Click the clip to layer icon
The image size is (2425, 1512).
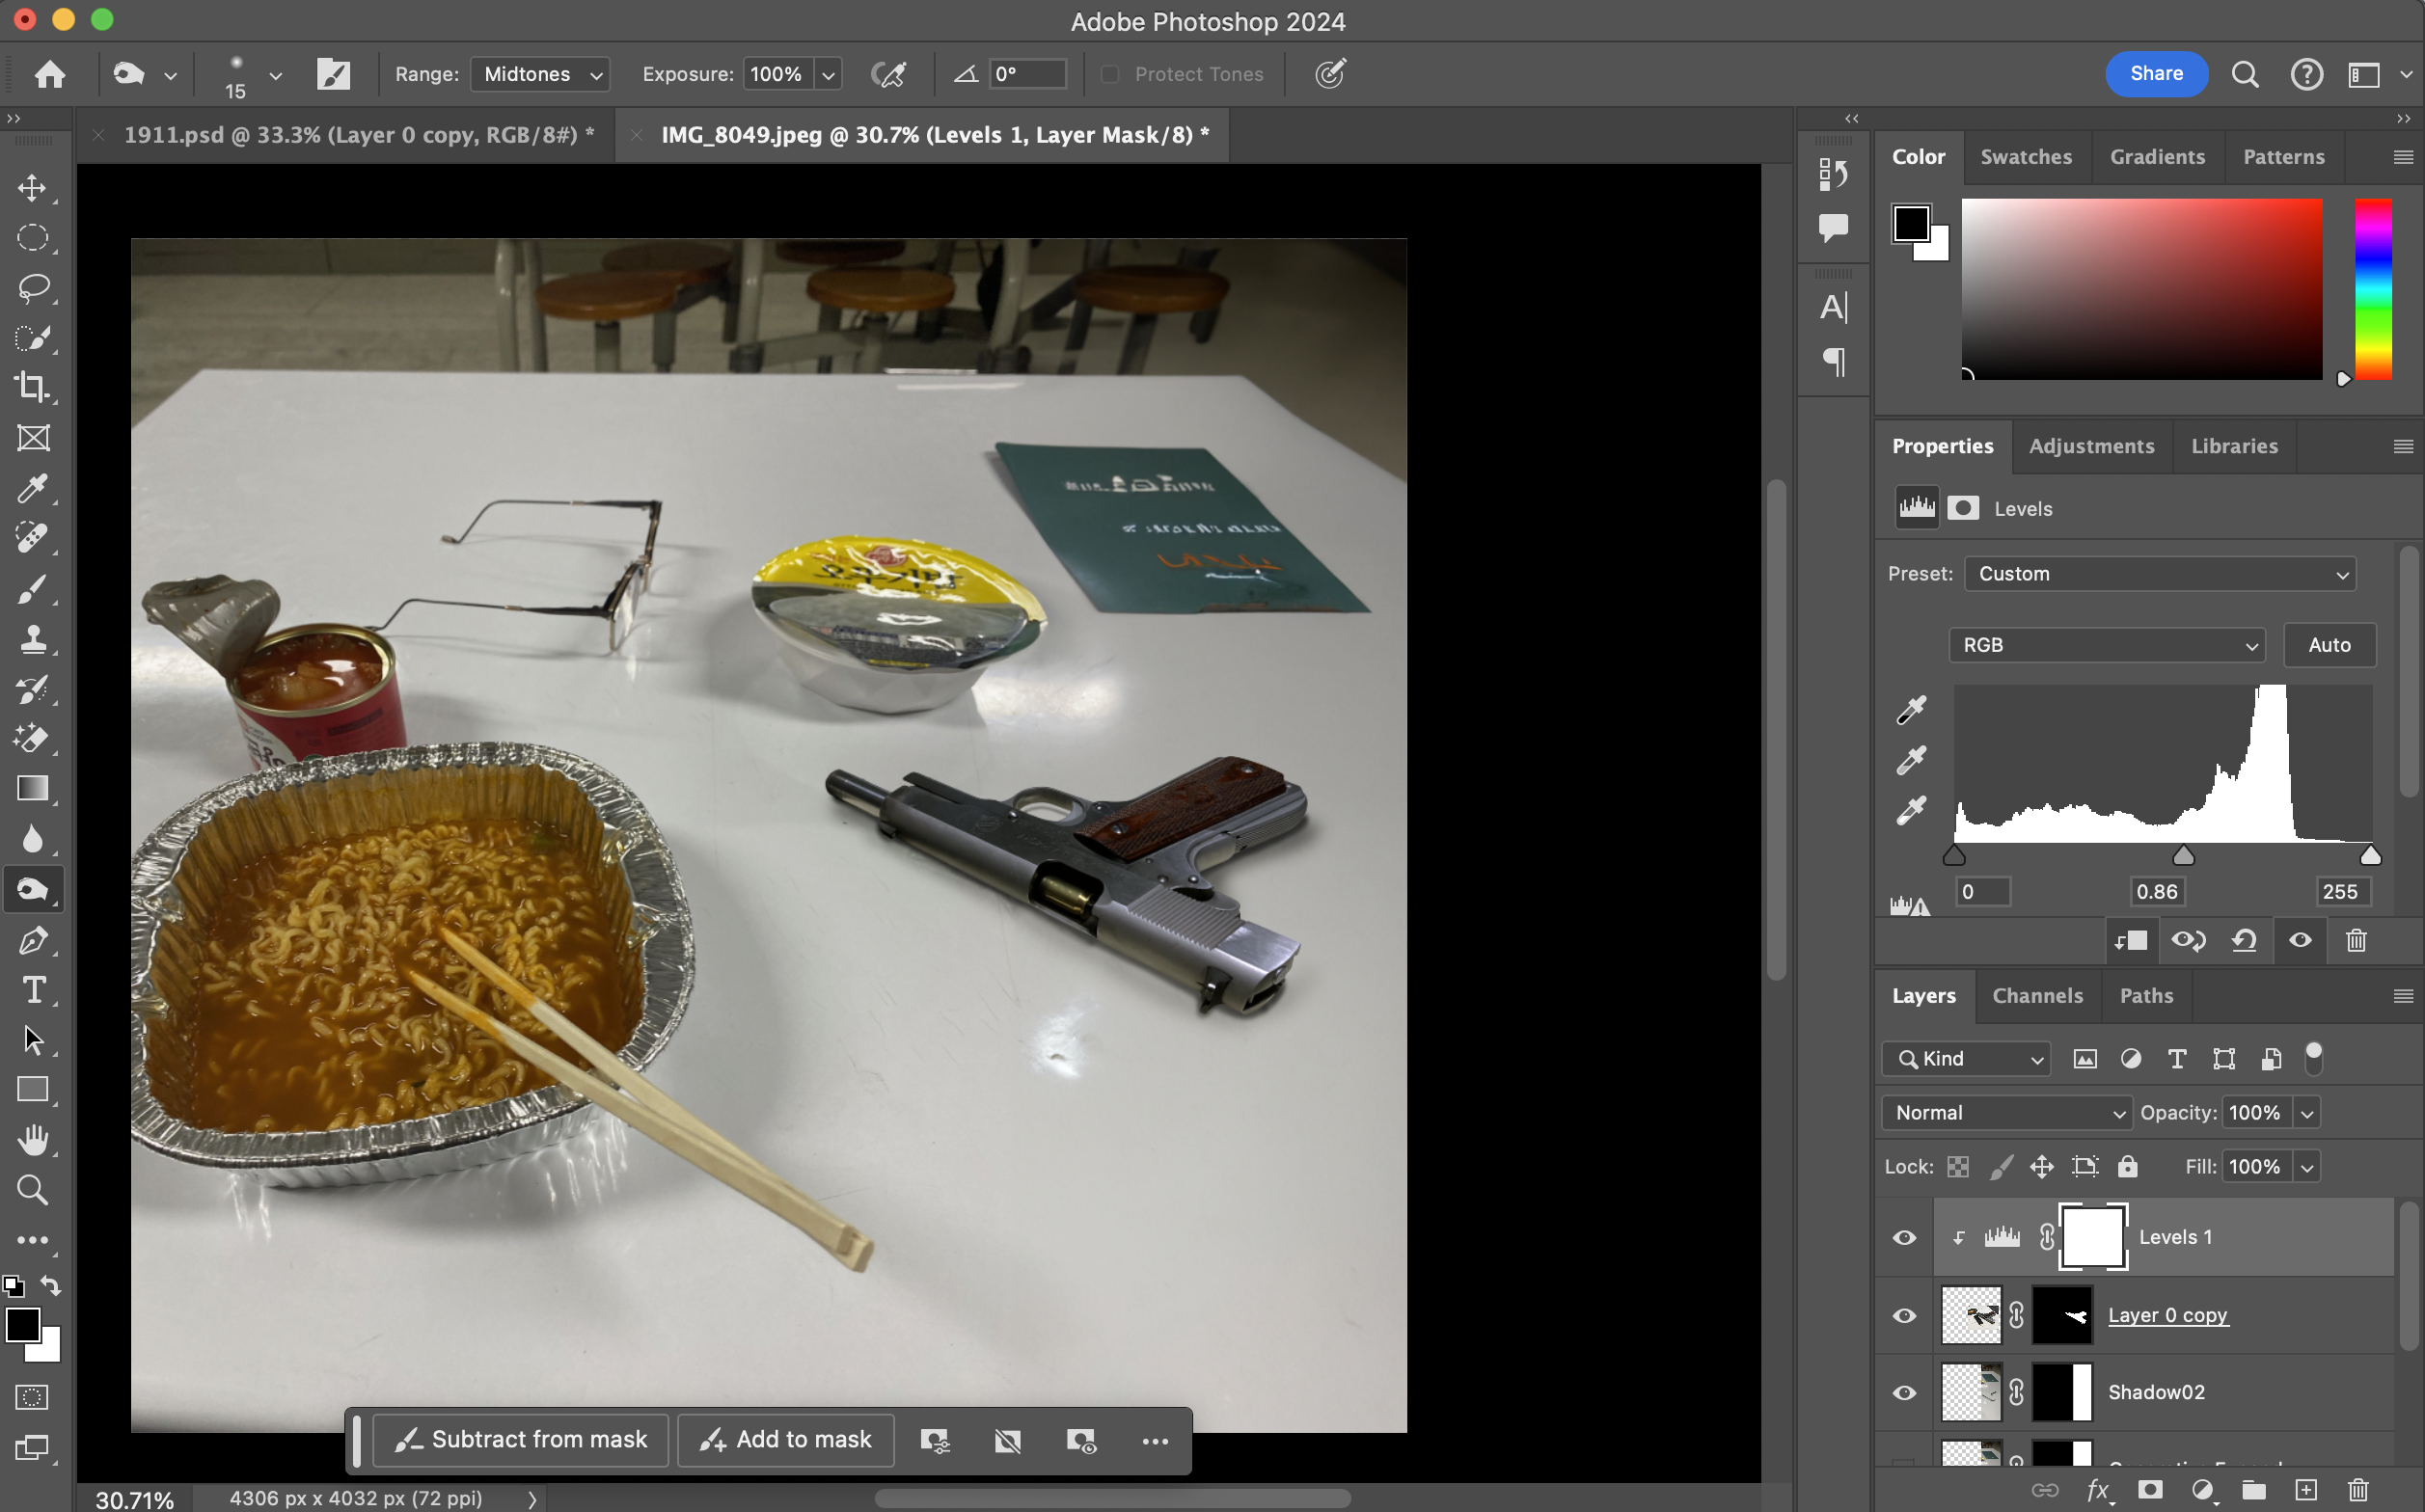2130,940
